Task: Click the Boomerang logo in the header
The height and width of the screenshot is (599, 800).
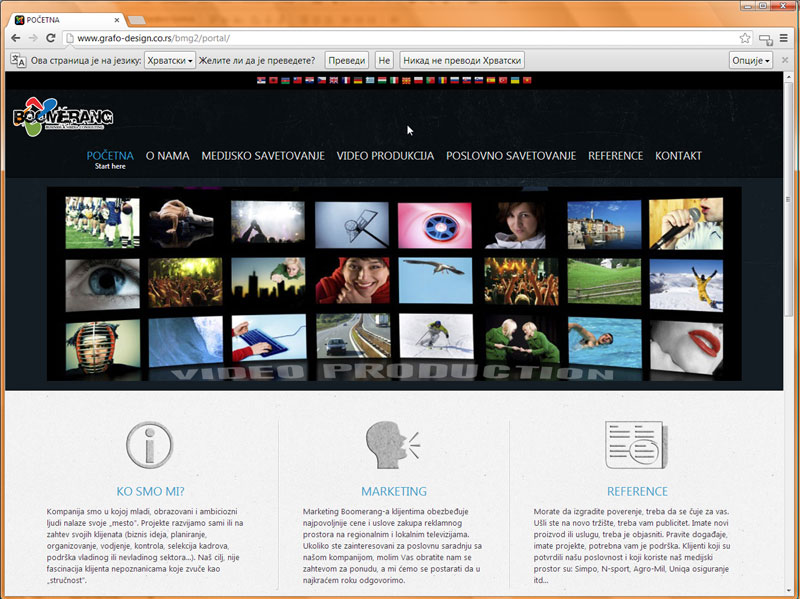Action: (x=63, y=116)
